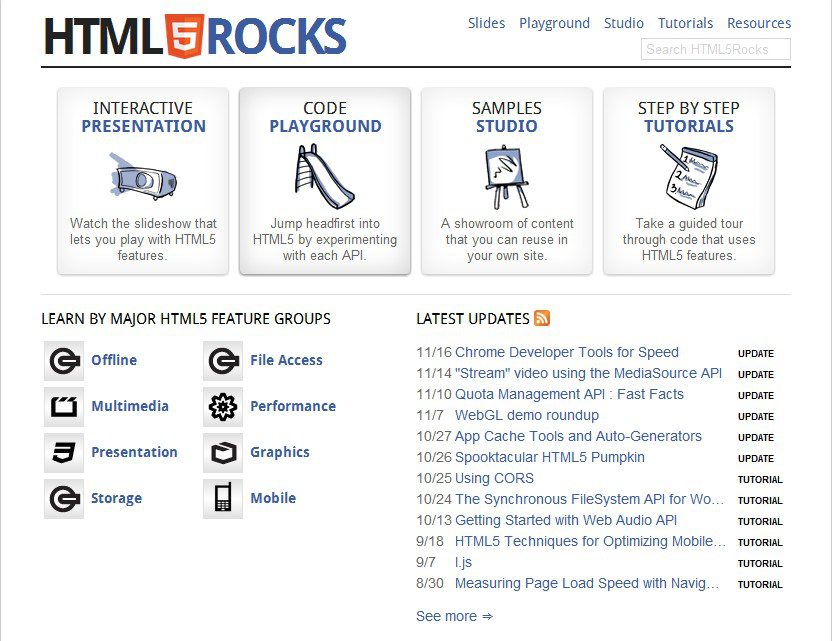Click the Presentation CSS3 icon
This screenshot has width=832, height=641.
64,453
